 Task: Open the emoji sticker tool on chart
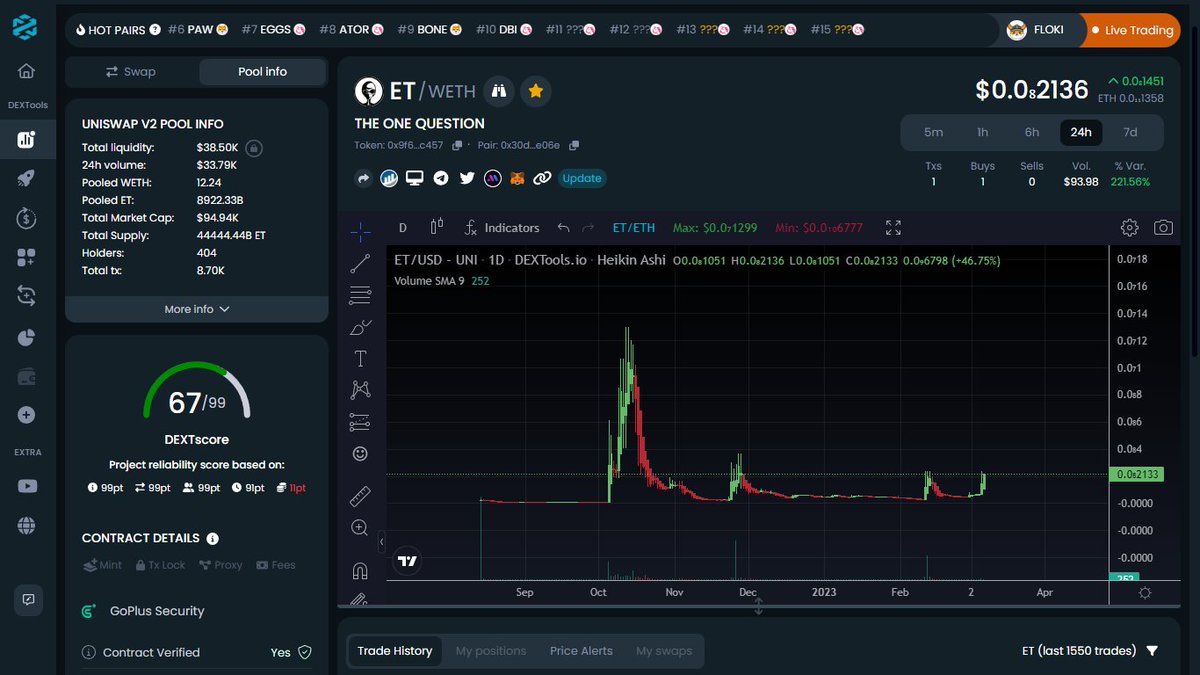coord(360,453)
